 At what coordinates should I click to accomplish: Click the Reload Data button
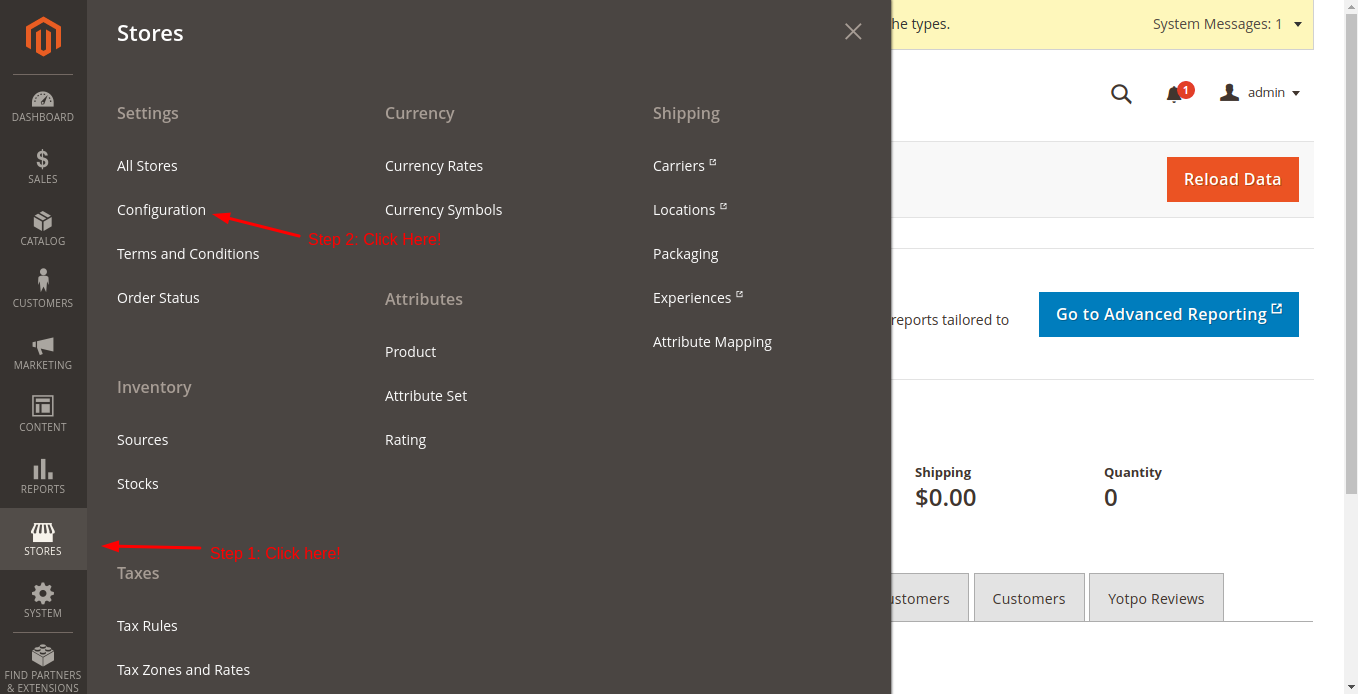1232,179
